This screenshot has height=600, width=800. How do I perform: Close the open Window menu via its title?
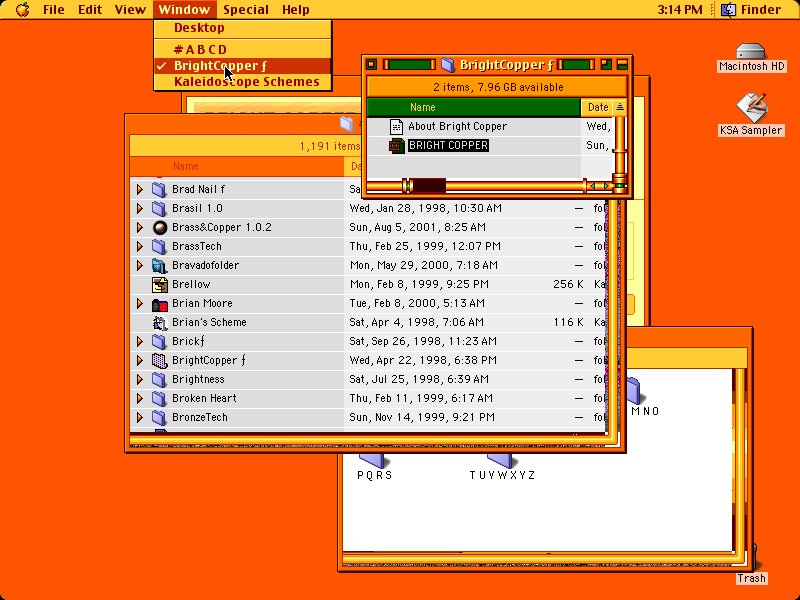184,10
